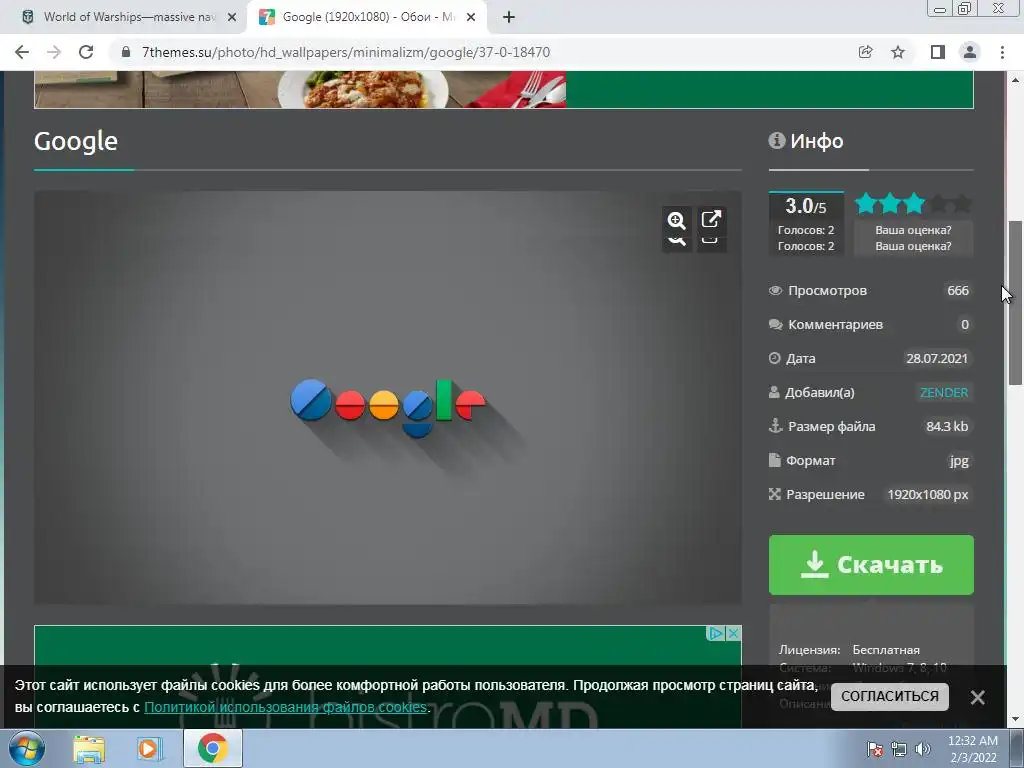
Task: Click the Инфо section heading
Action: 816,141
